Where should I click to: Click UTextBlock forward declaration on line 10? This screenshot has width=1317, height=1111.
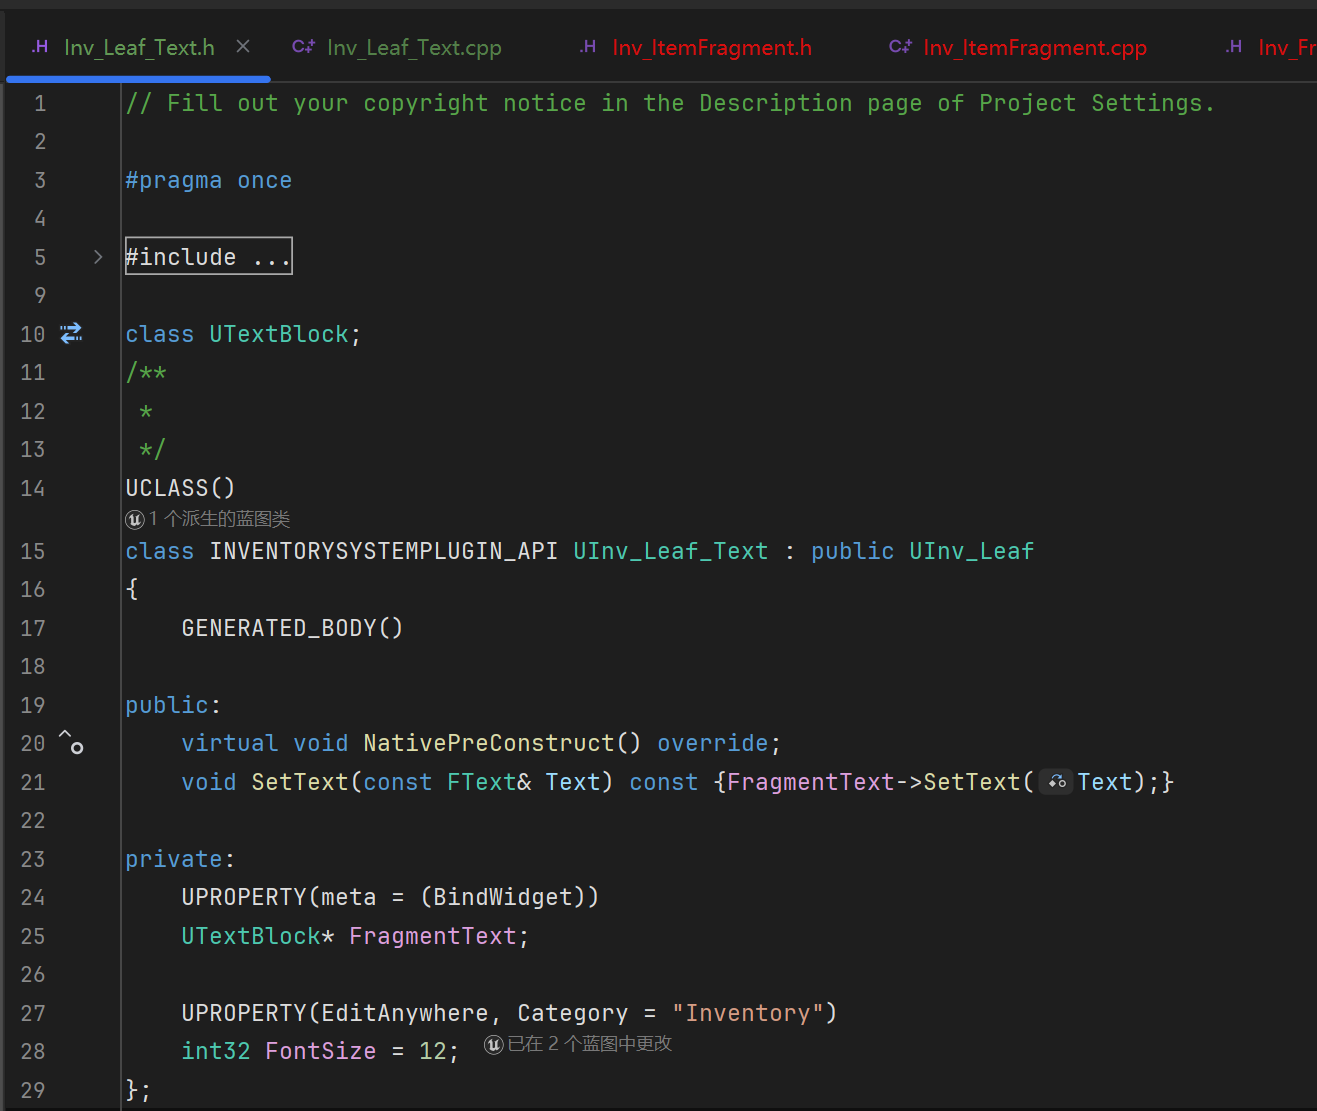click(x=278, y=334)
